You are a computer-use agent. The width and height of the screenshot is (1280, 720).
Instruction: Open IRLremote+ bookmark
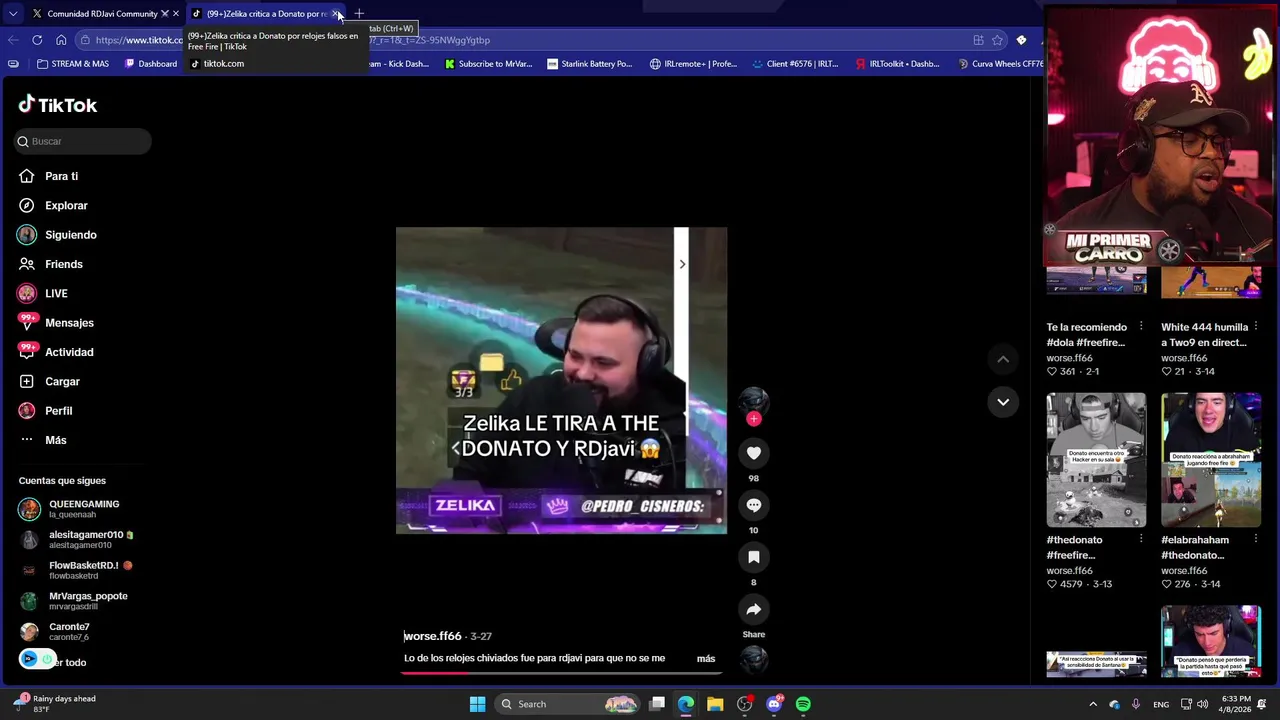[x=693, y=64]
